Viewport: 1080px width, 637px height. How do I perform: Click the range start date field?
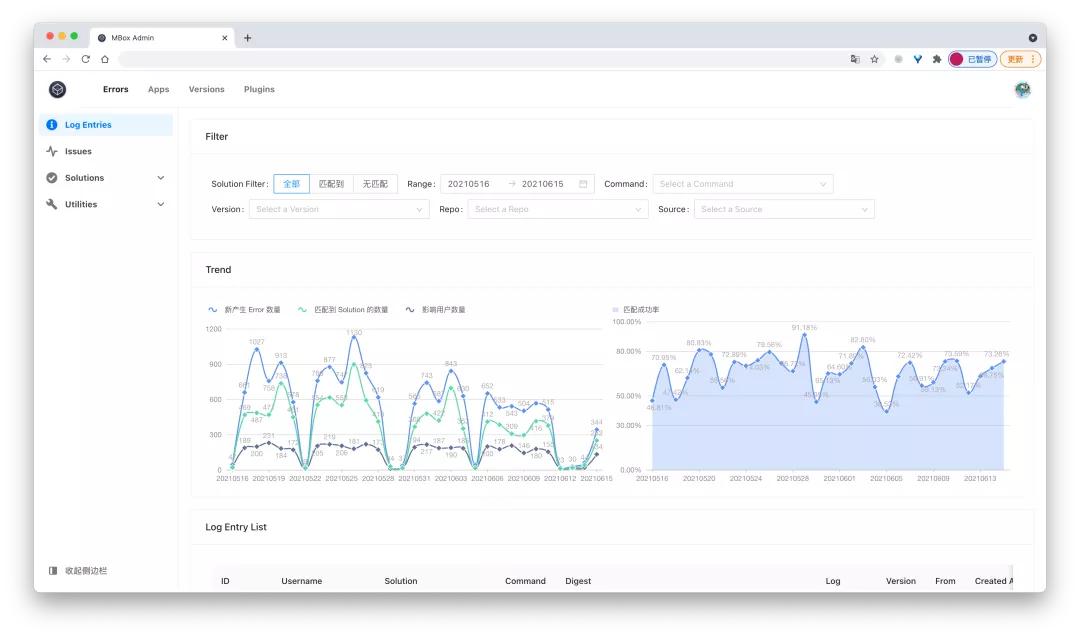click(x=469, y=184)
